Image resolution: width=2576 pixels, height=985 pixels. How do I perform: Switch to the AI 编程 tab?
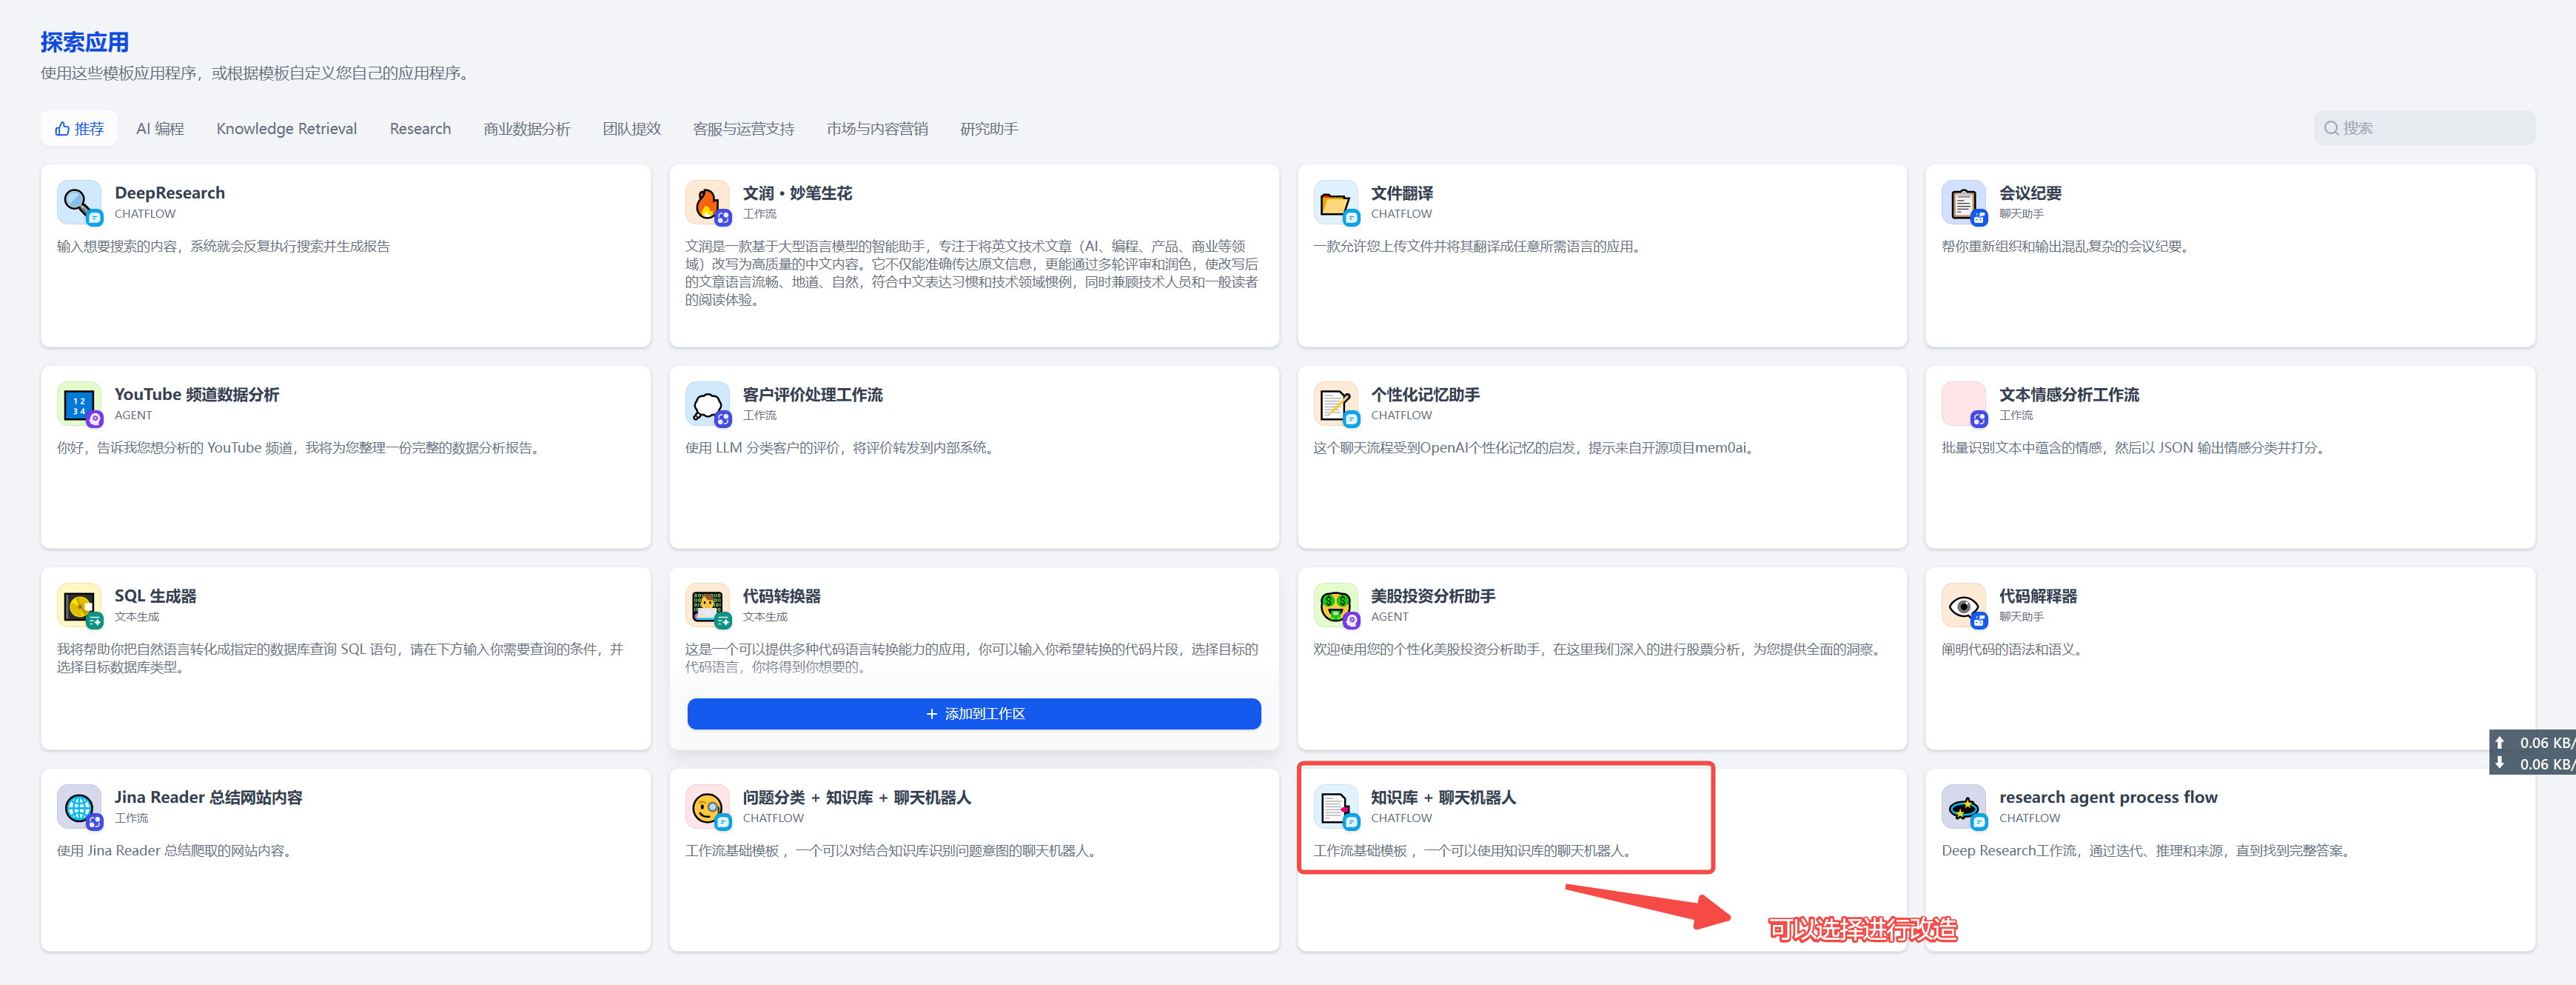(160, 128)
